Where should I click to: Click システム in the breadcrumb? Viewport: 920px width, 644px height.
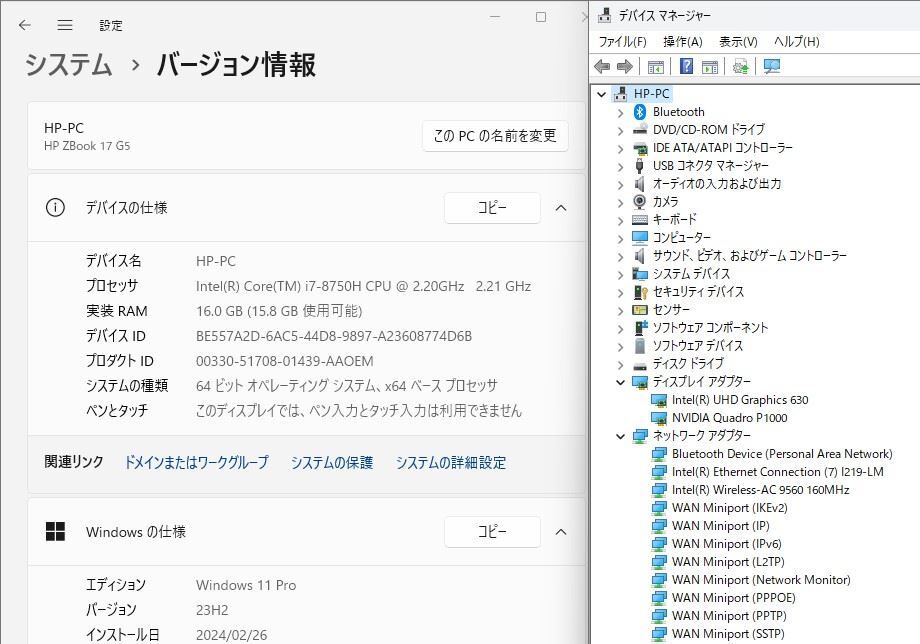click(x=69, y=64)
